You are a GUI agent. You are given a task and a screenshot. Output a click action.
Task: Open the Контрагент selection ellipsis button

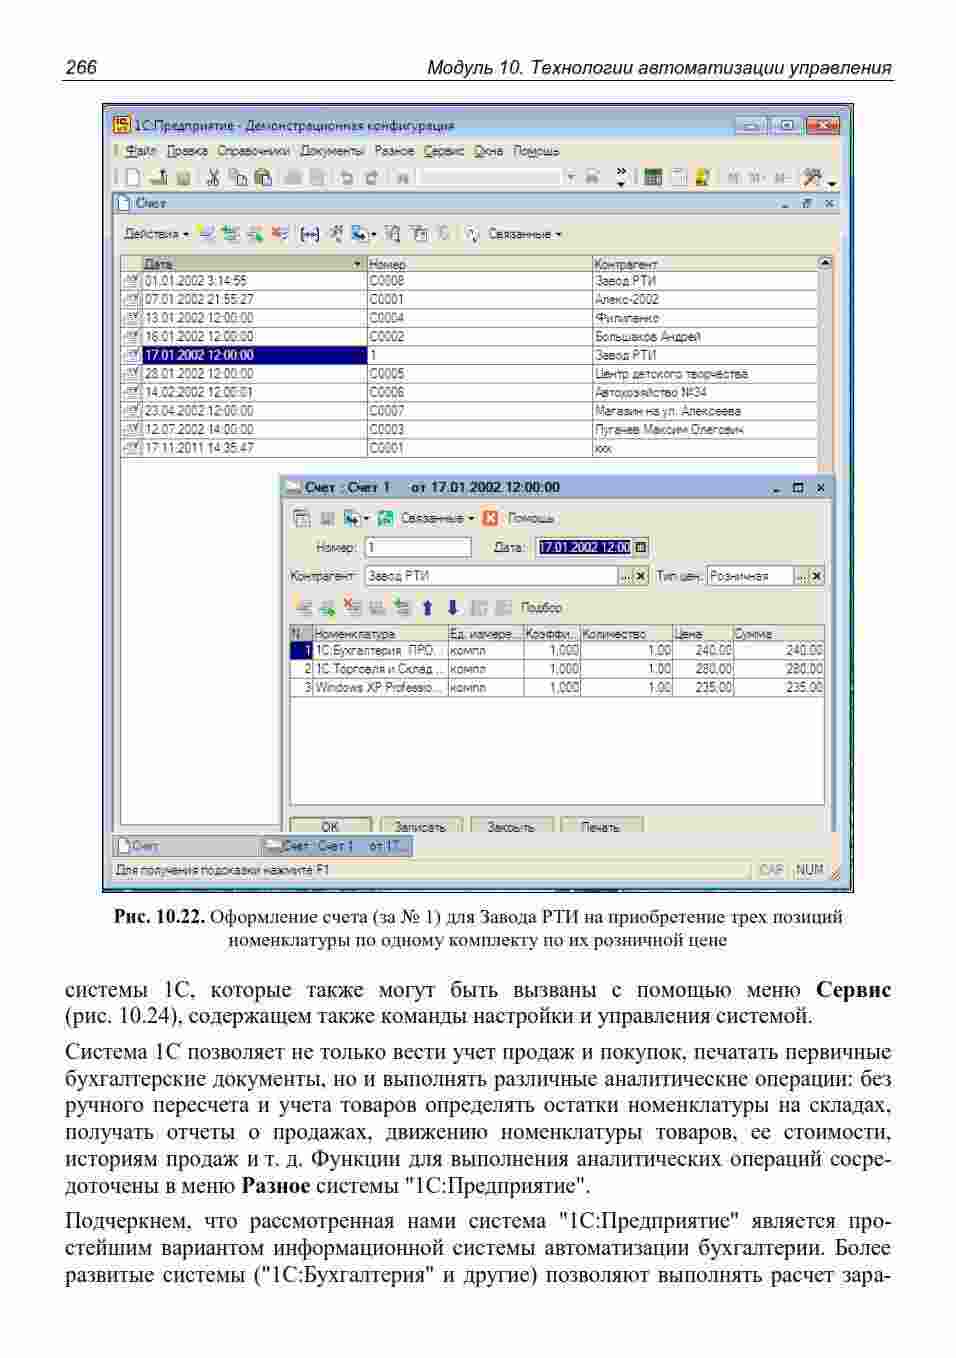click(626, 576)
